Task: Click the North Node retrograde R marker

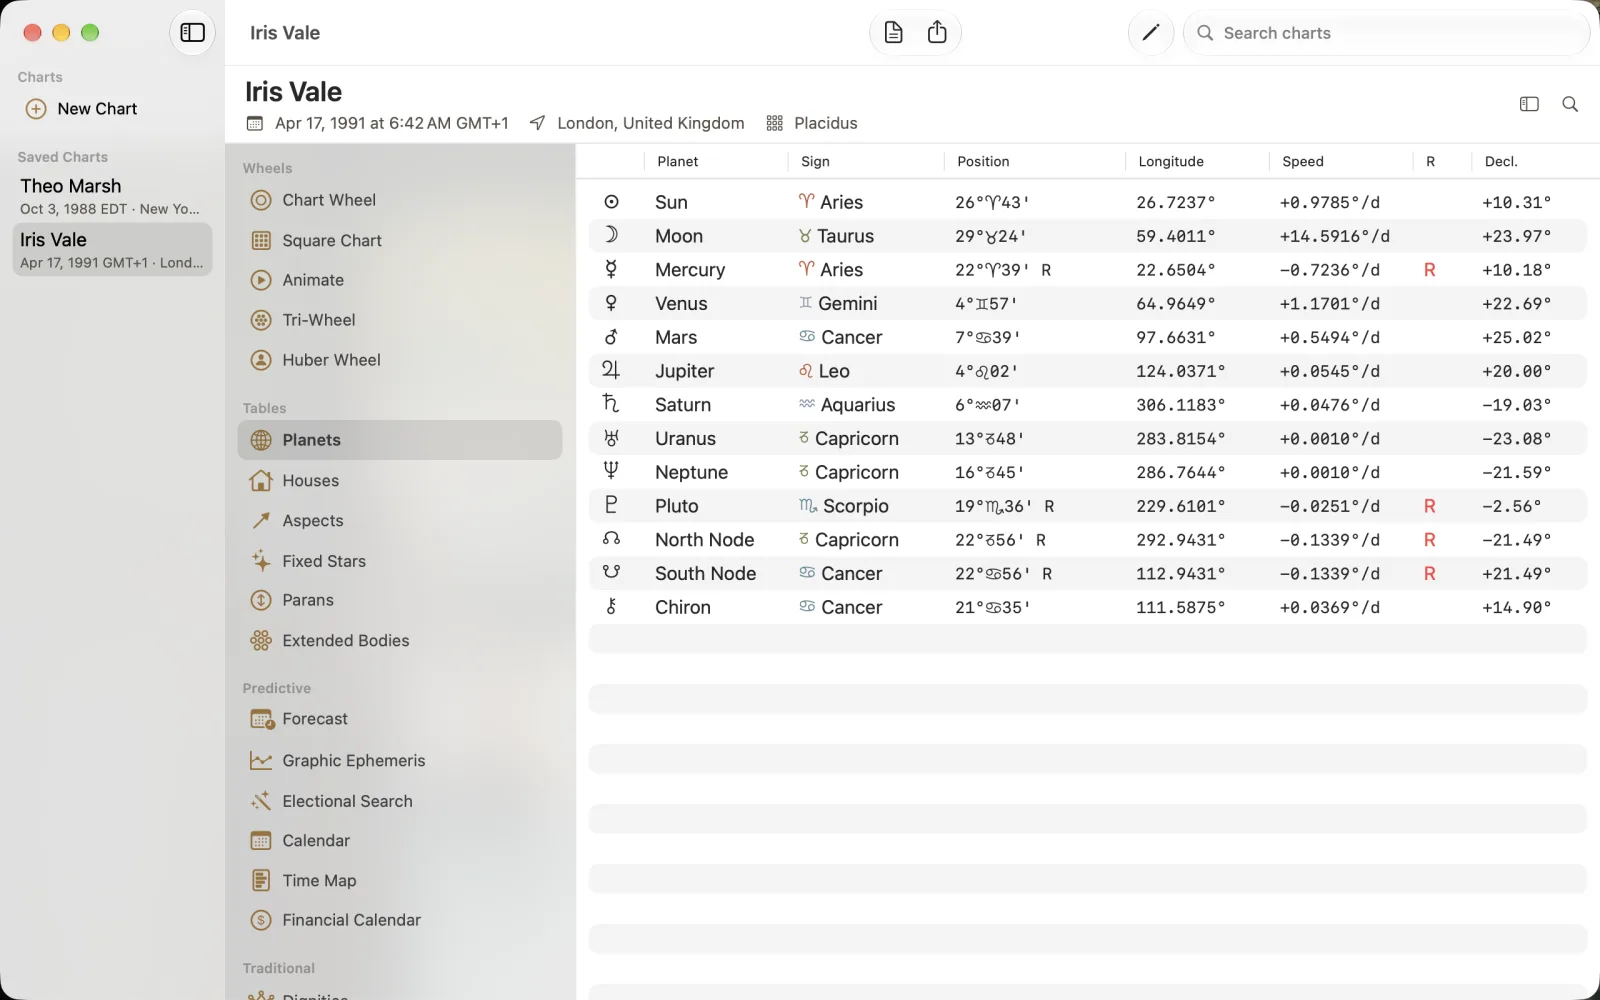Action: point(1429,540)
